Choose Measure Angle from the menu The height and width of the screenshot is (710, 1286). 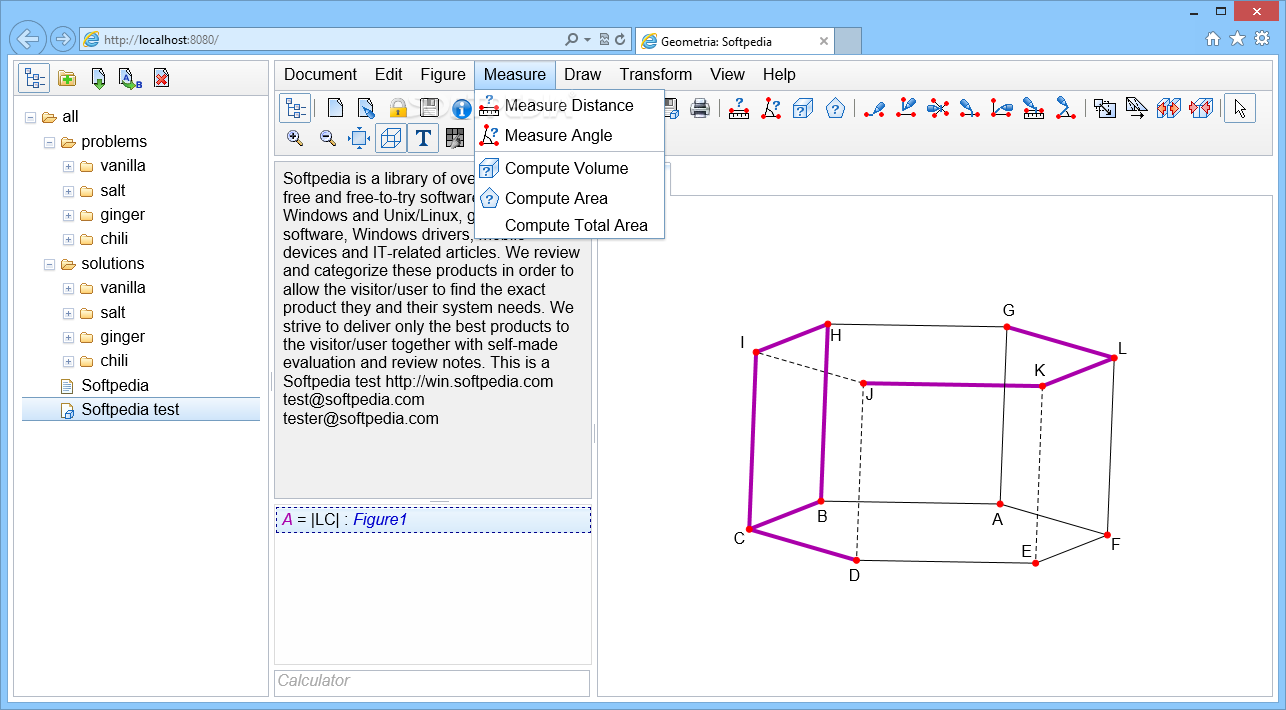[569, 135]
